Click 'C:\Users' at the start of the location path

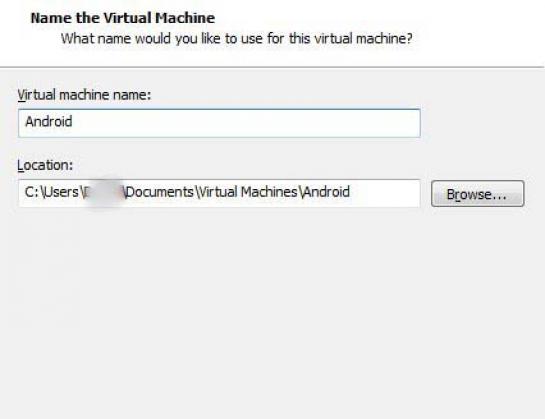click(52, 192)
